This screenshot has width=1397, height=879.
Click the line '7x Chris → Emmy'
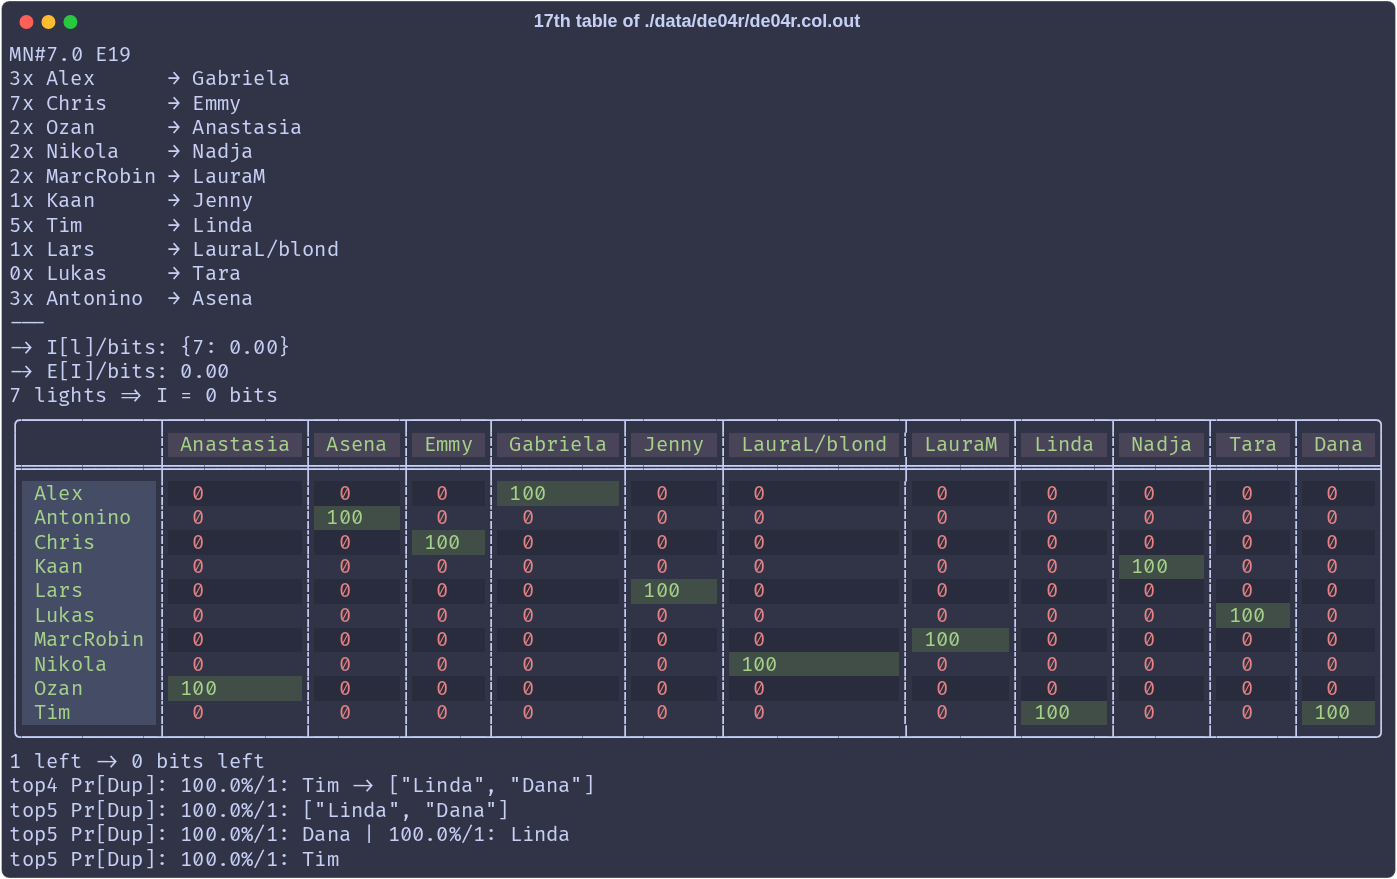[x=125, y=103]
